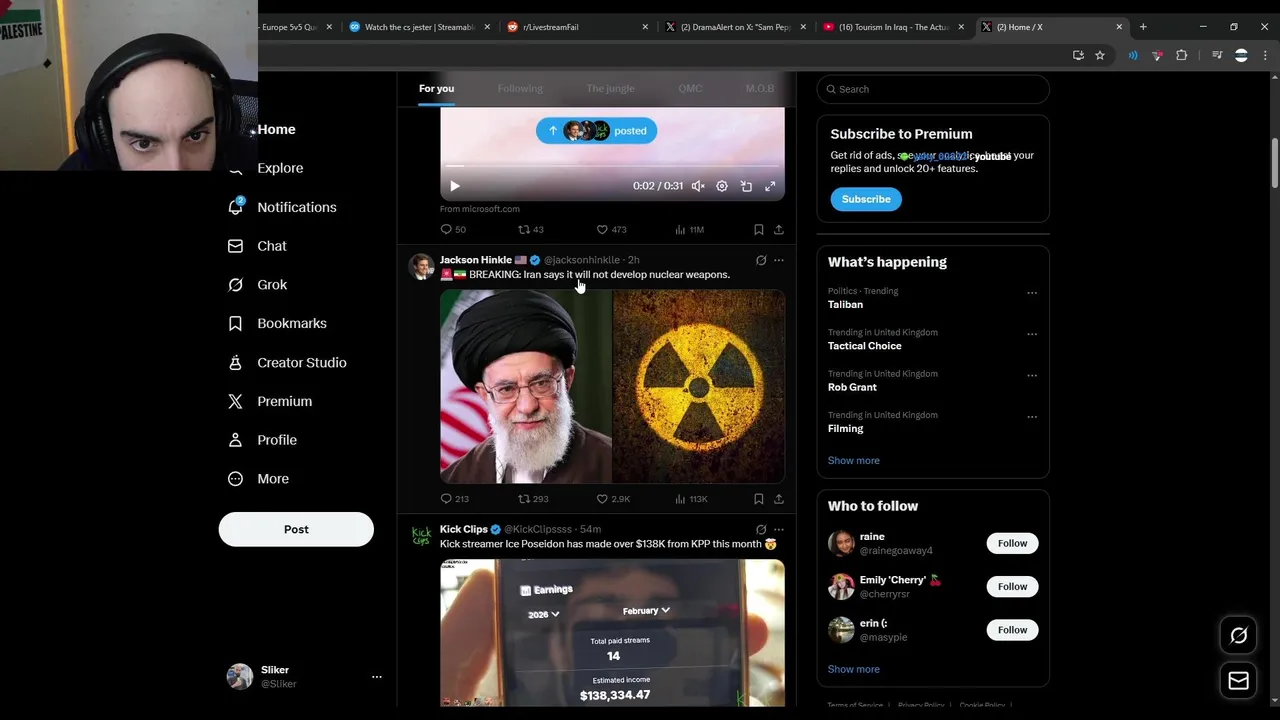Open the floating messages button

coord(1238,681)
